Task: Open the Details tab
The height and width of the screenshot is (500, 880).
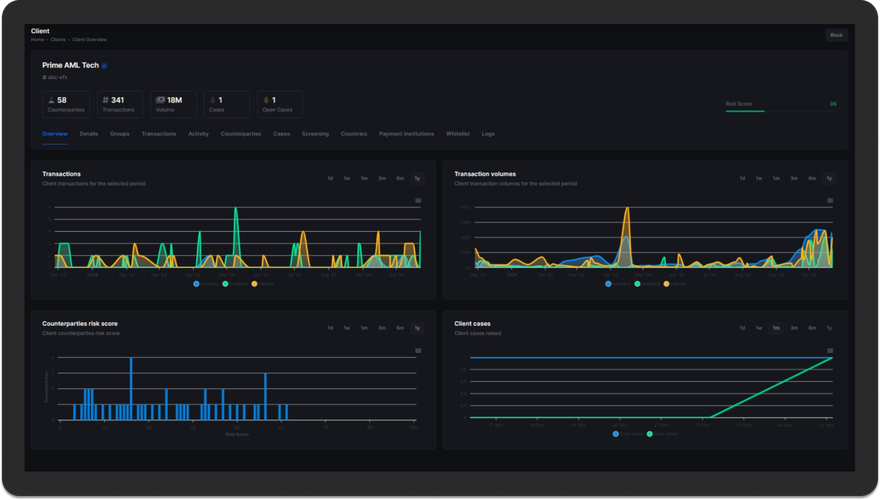Action: pyautogui.click(x=89, y=134)
